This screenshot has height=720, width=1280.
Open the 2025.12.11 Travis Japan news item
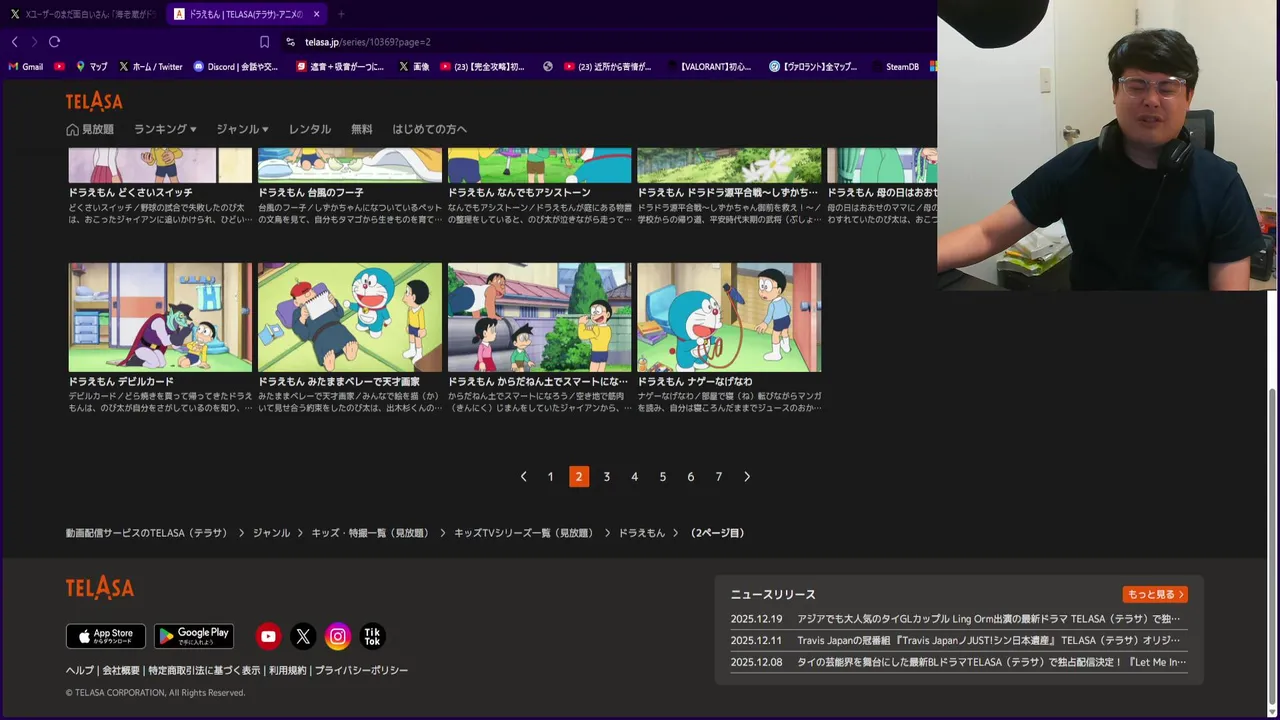tap(958, 640)
